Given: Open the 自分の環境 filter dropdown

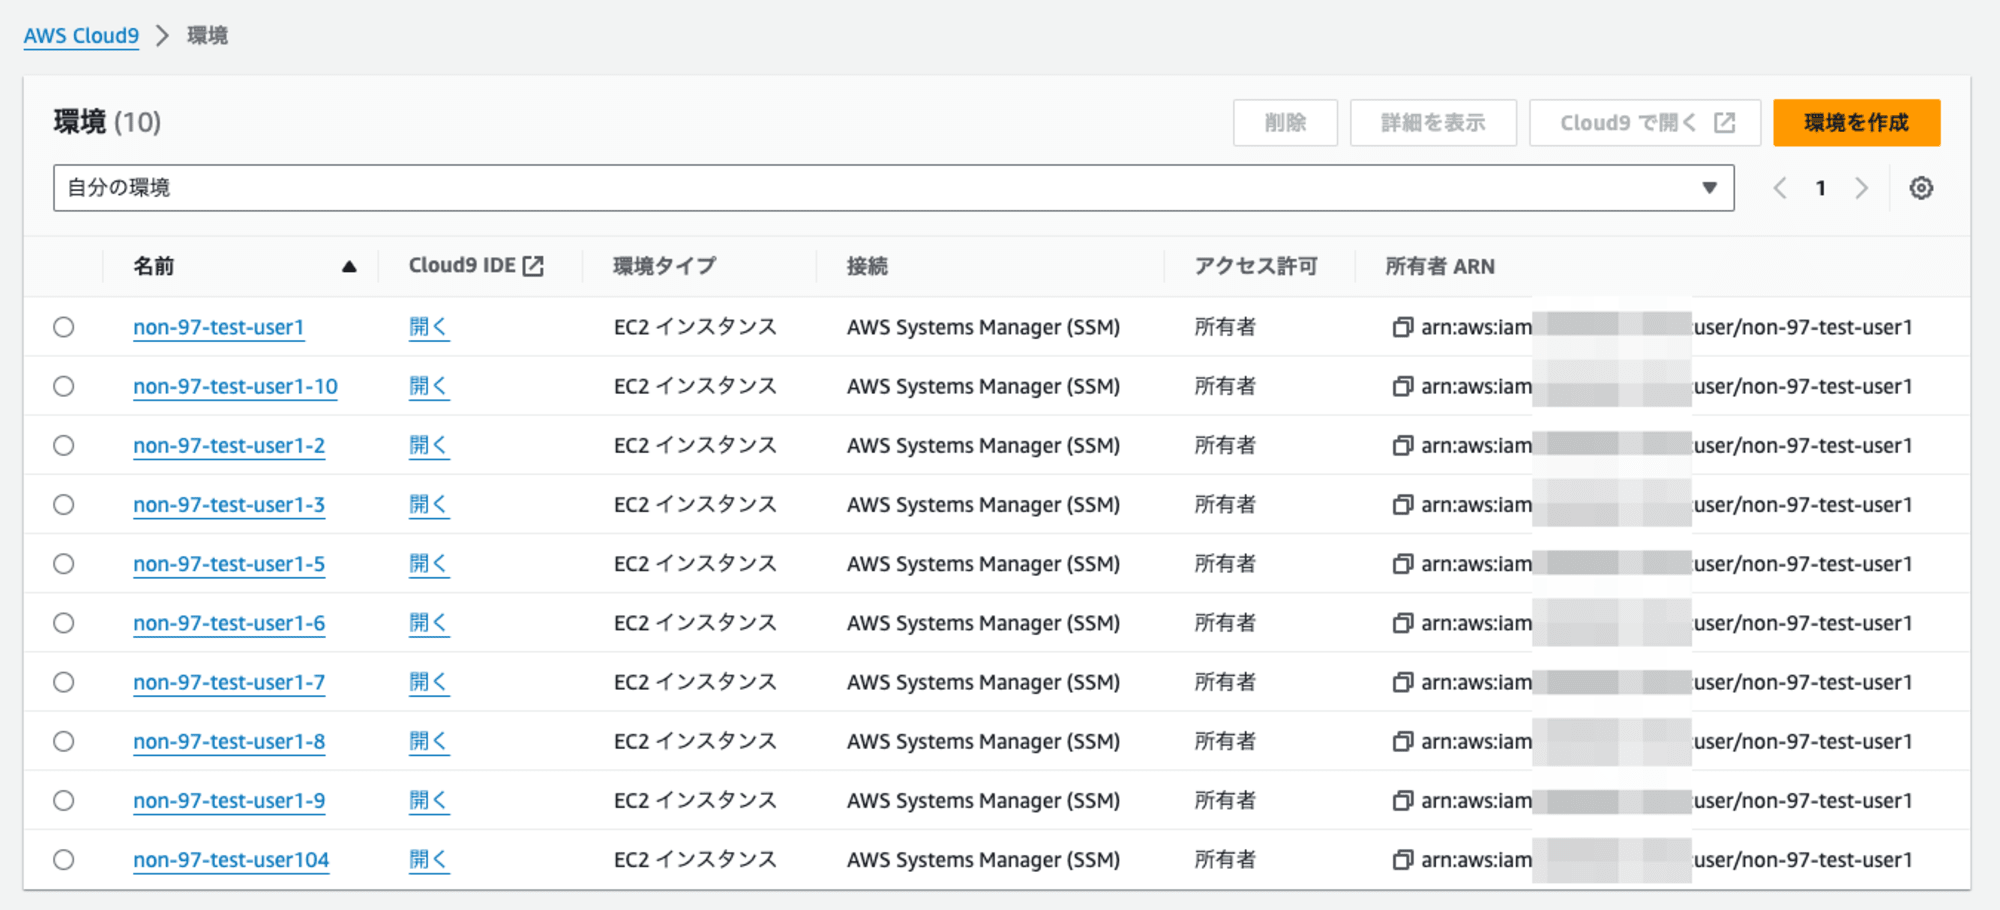Looking at the screenshot, I should 893,188.
